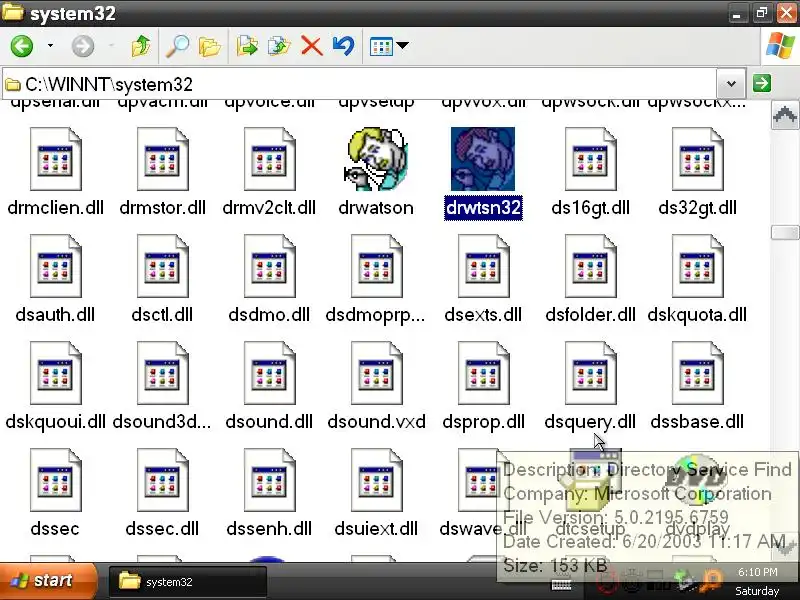
Task: Select the dssbase.dll file icon
Action: coord(697,373)
